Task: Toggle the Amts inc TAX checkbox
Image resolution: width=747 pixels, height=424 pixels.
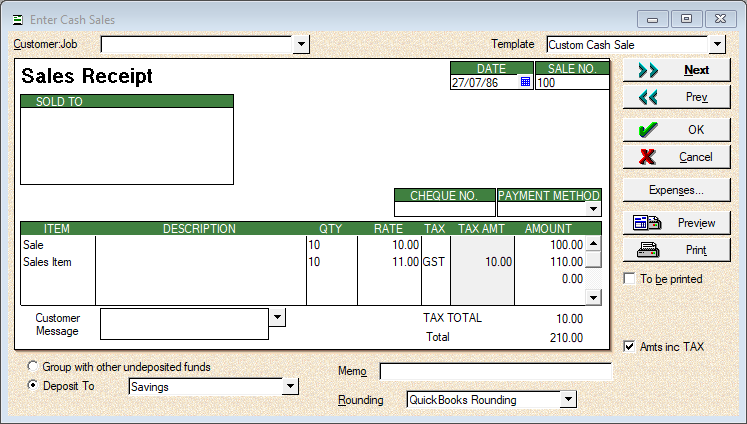Action: click(629, 347)
